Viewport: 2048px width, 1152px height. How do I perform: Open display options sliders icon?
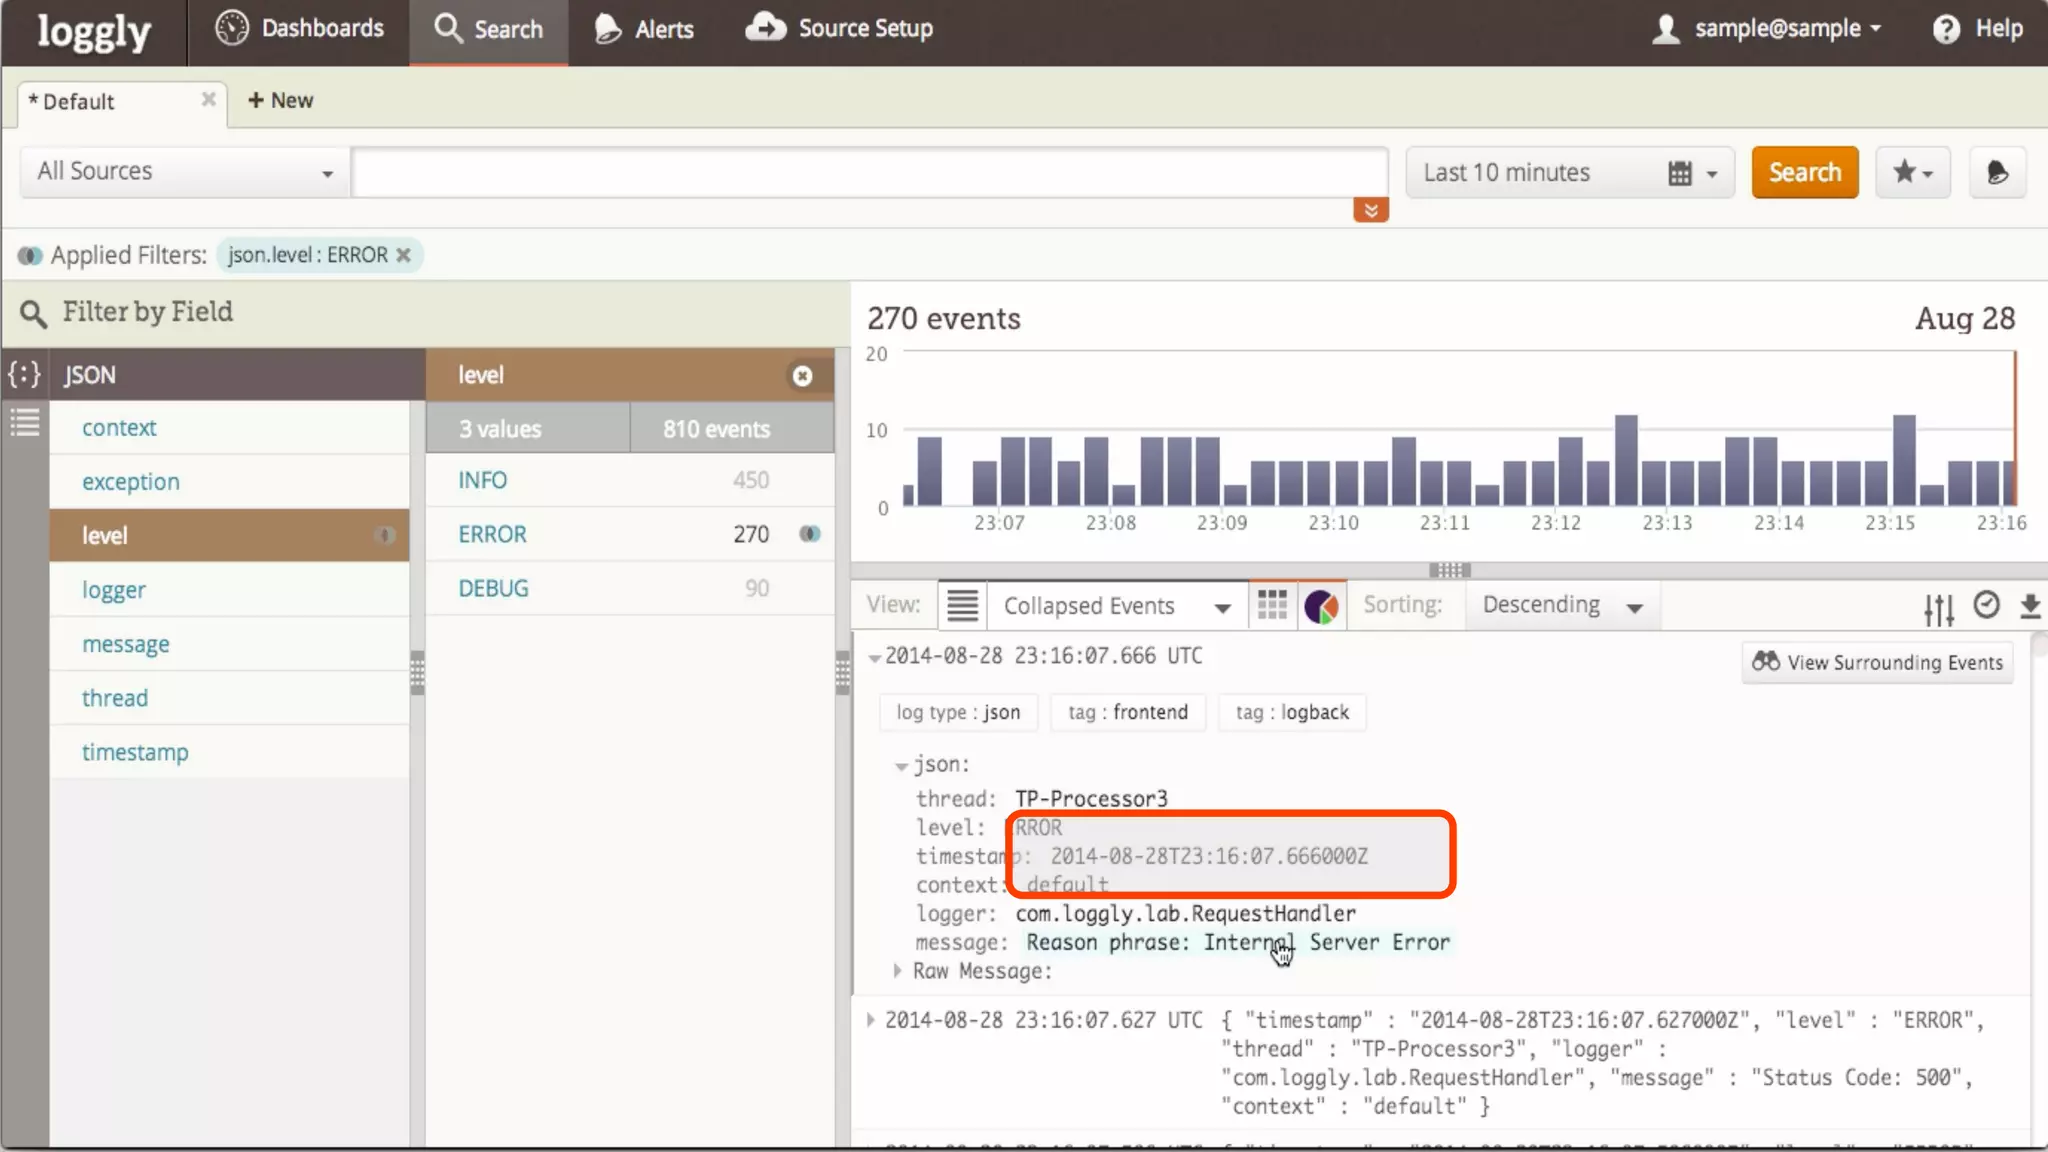click(1938, 608)
